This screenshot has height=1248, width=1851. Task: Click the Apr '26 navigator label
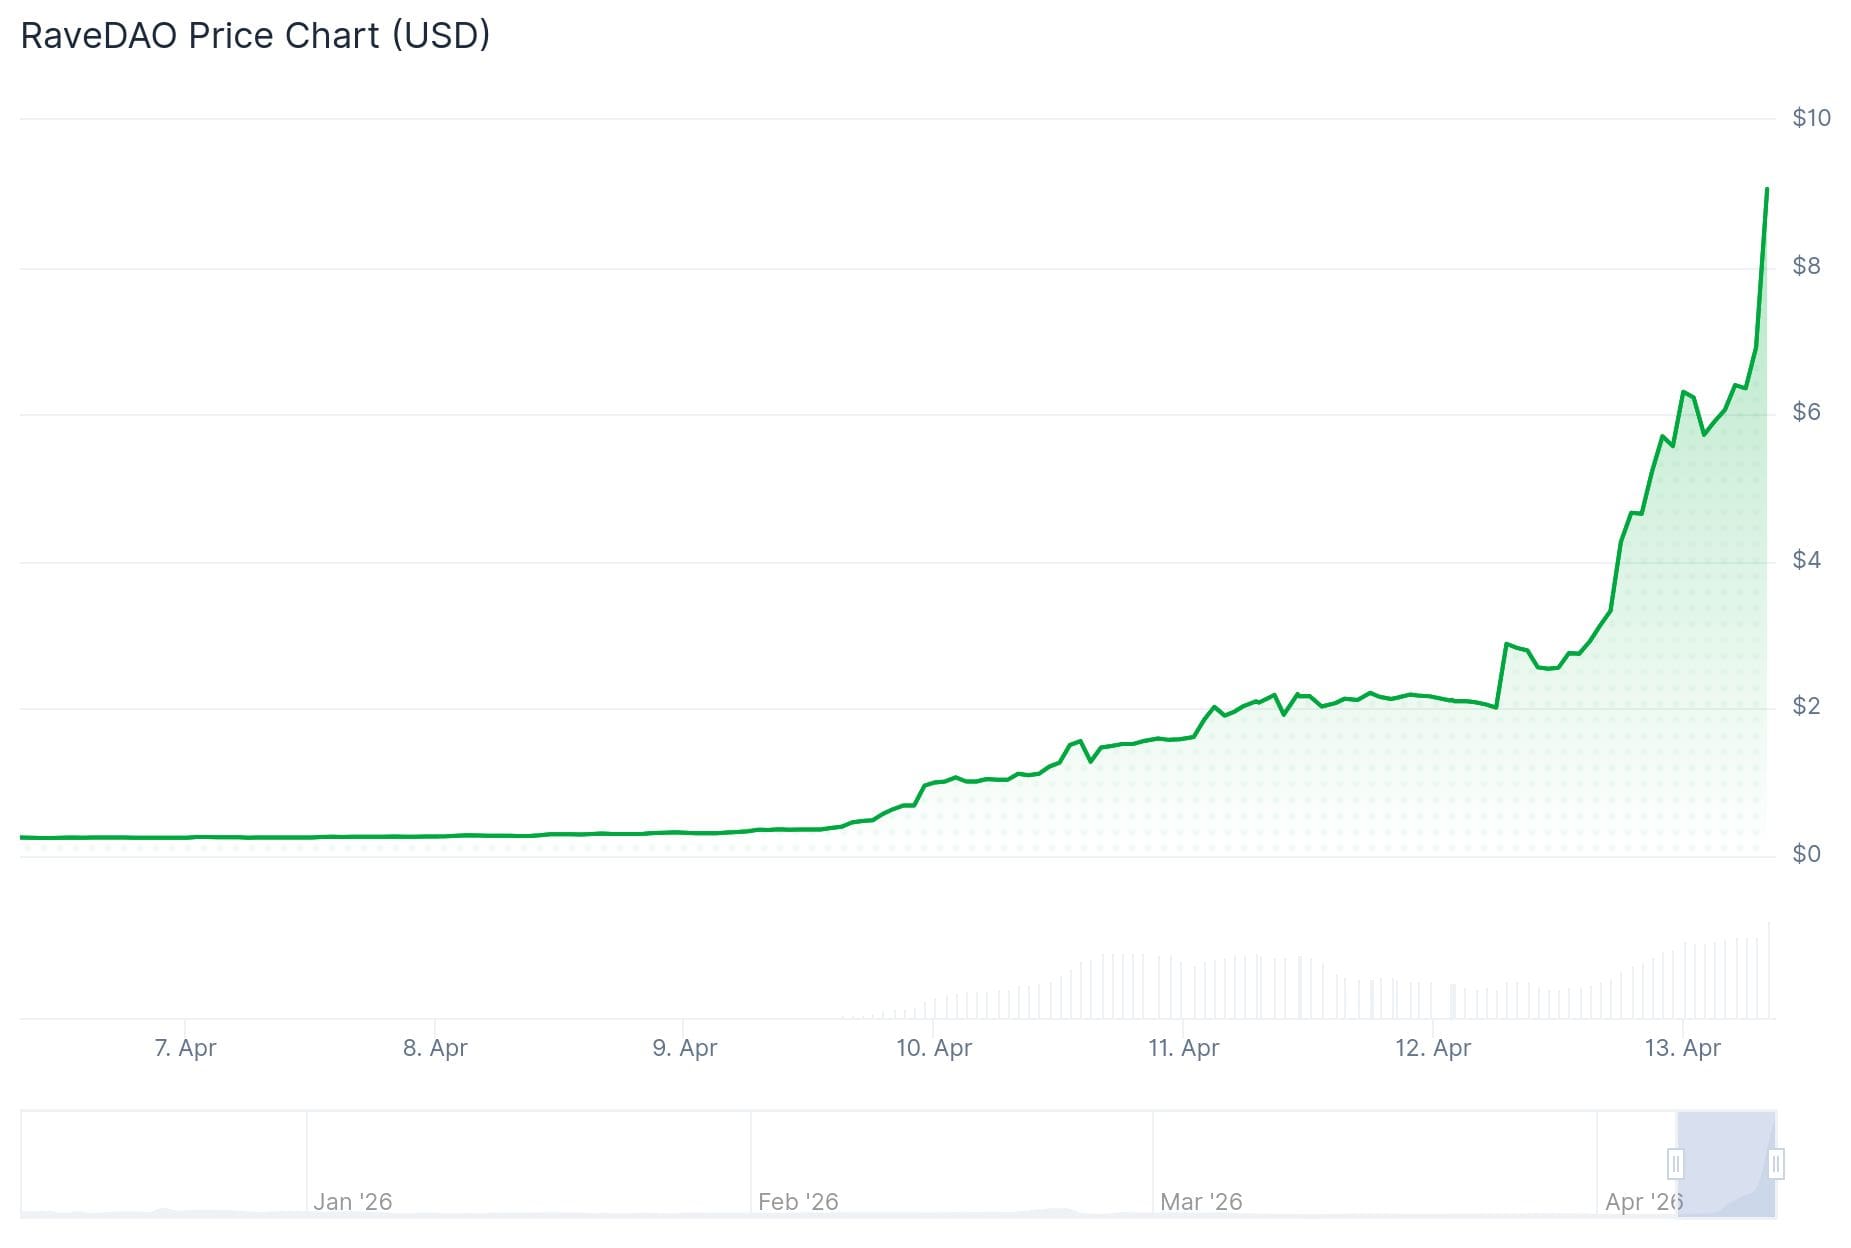(x=1643, y=1201)
